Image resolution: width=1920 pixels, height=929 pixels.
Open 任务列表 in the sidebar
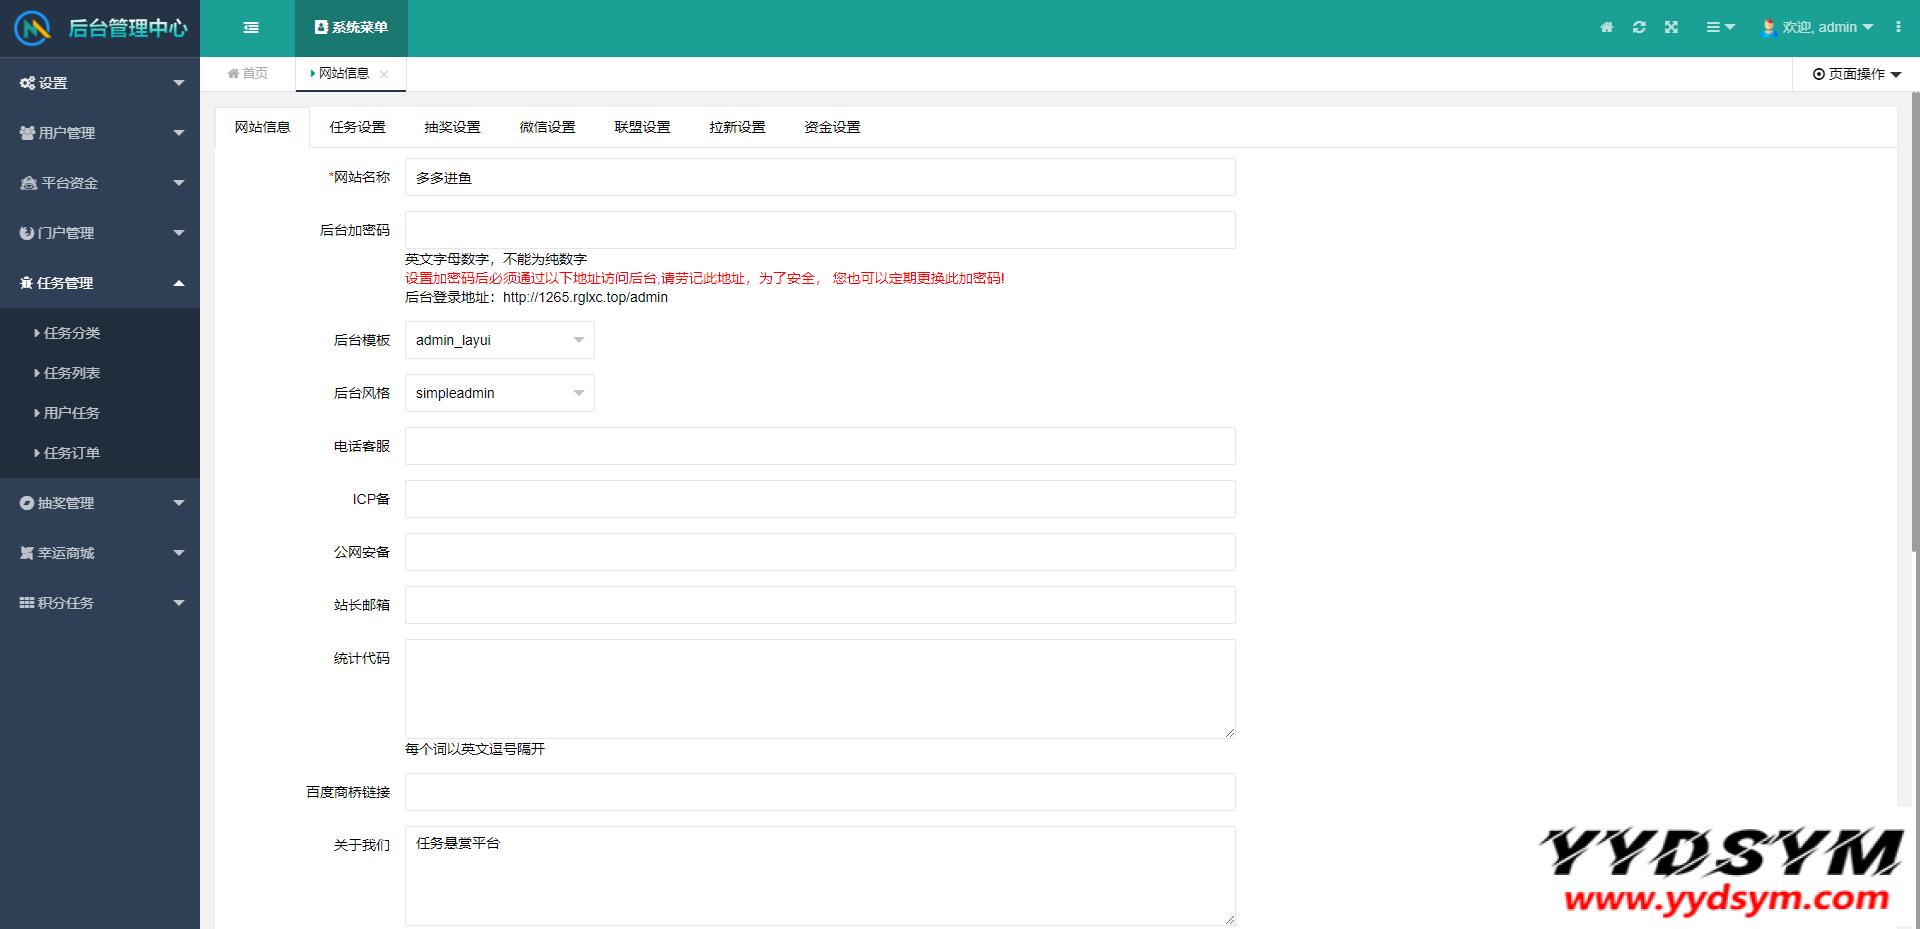(x=72, y=373)
